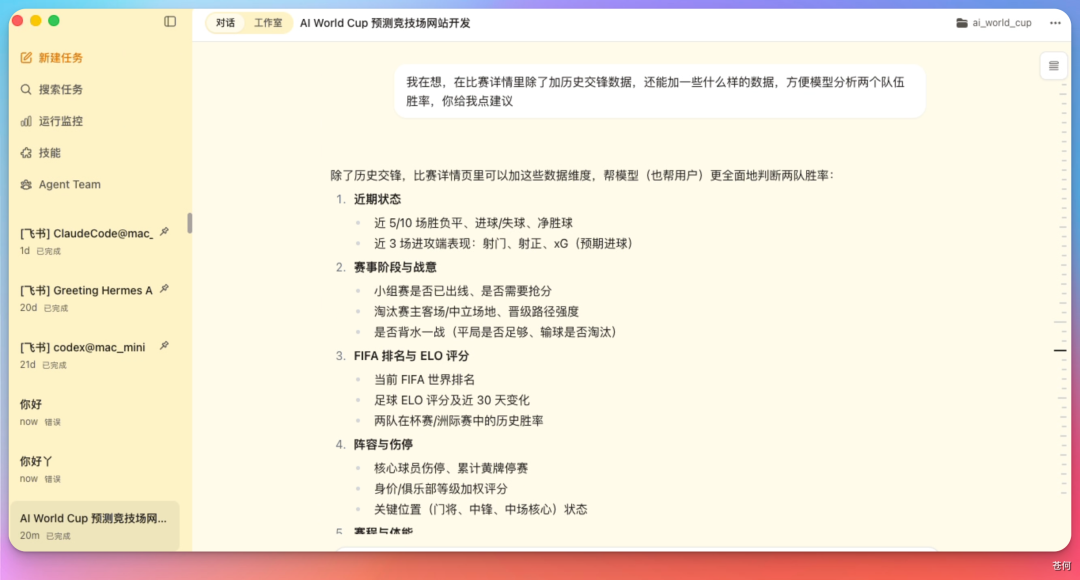Open the 你好丫 task
The height and width of the screenshot is (580, 1080).
point(96,469)
